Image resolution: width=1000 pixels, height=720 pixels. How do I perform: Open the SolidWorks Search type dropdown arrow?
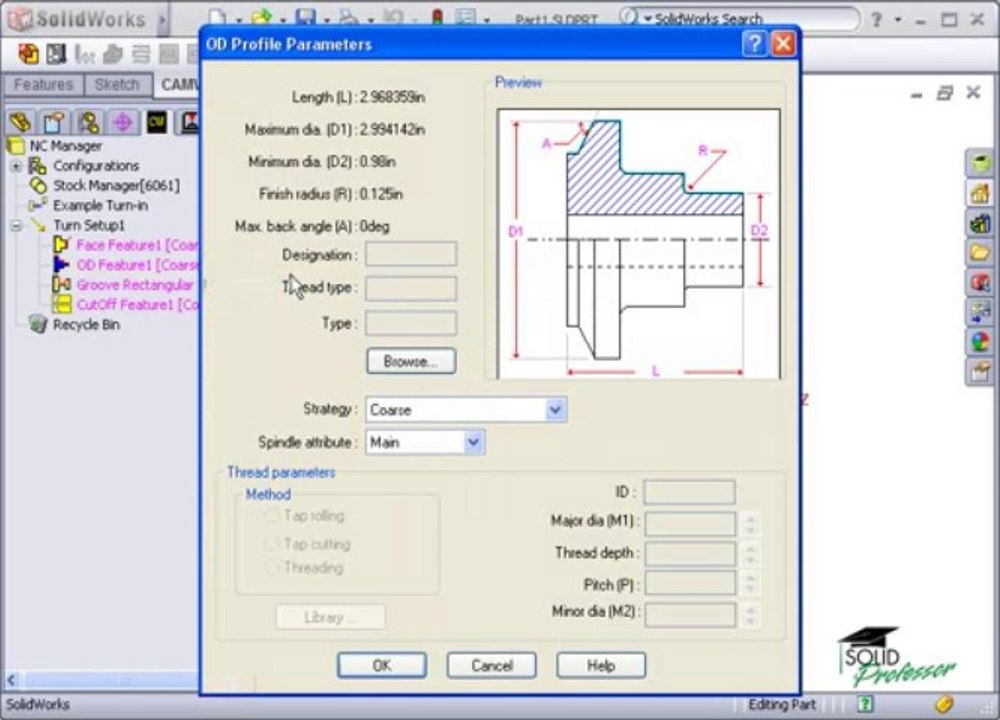coord(647,18)
